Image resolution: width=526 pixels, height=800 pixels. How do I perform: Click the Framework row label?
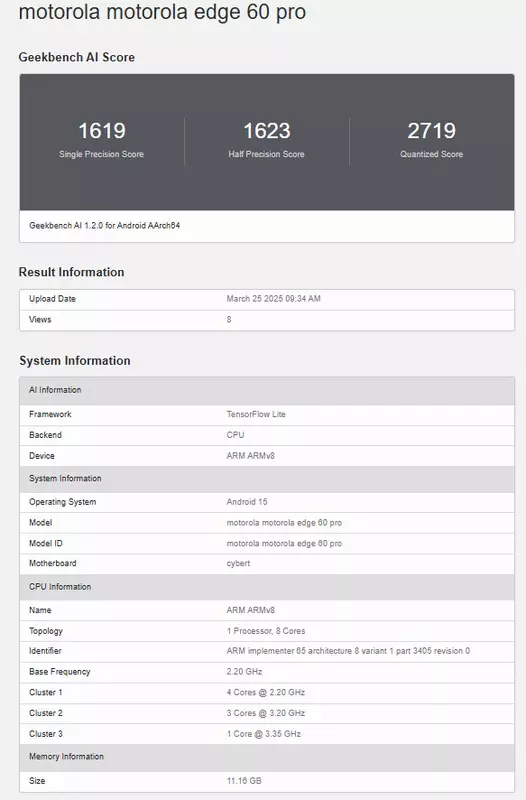pos(50,414)
